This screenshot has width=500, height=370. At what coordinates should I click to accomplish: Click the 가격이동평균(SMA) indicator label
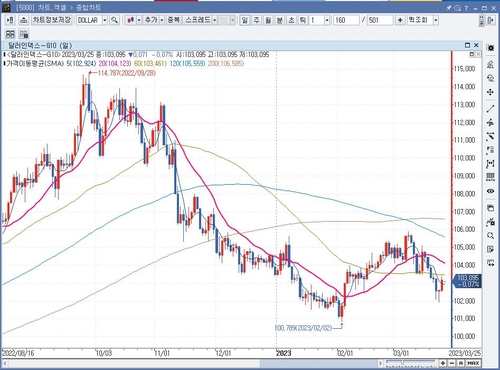(x=35, y=63)
